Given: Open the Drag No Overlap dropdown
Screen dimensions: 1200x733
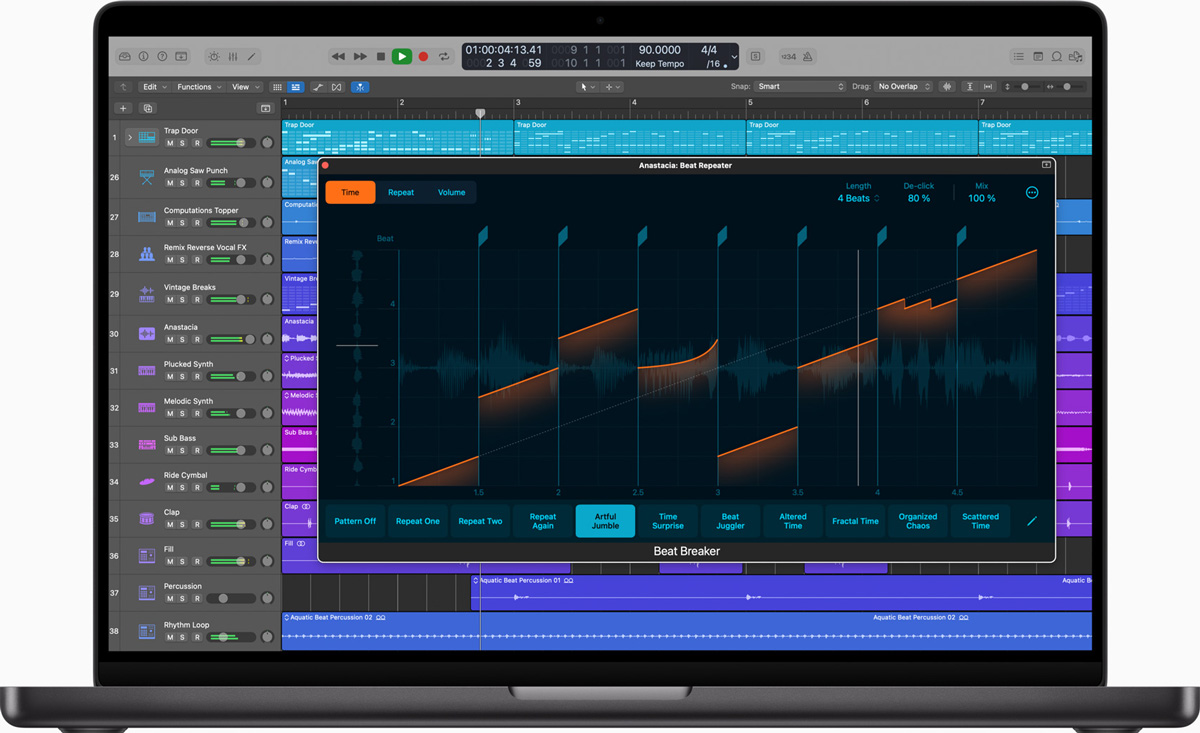Looking at the screenshot, I should [904, 87].
